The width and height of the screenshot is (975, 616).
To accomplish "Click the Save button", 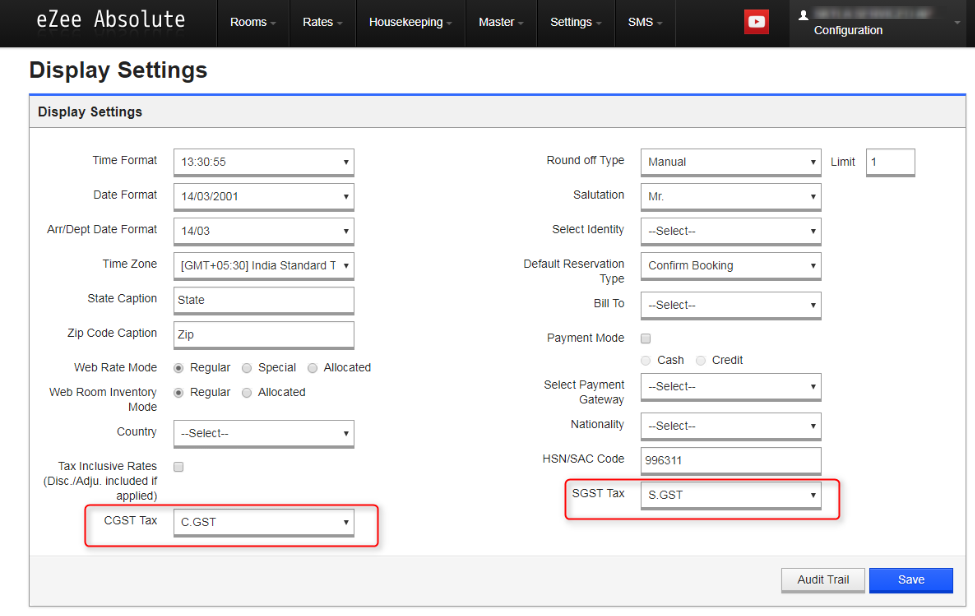I will click(911, 580).
